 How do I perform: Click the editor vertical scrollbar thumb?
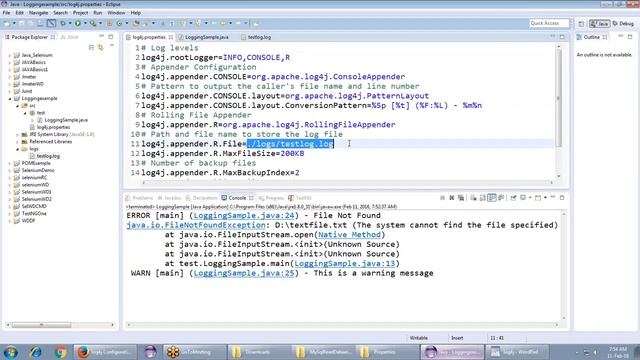(558, 98)
